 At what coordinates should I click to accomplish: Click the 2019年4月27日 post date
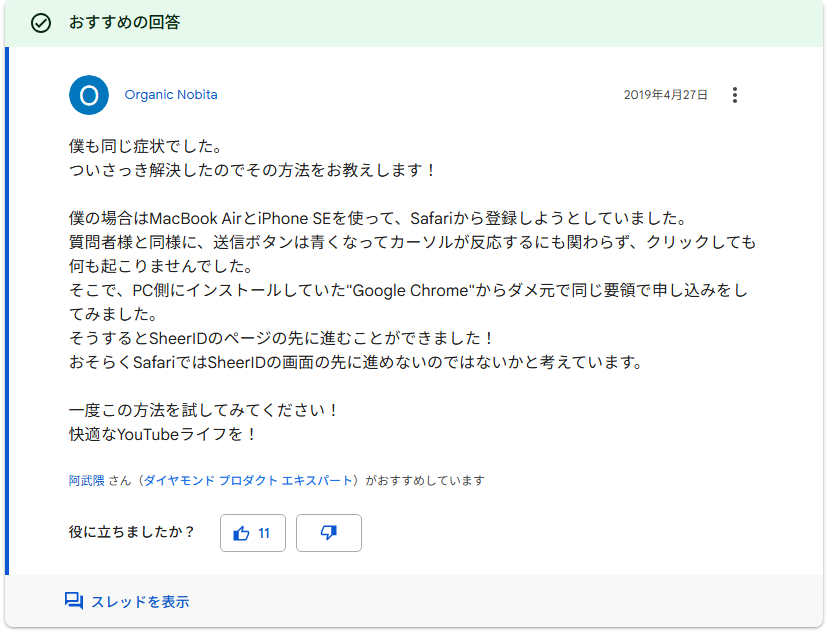coord(665,95)
